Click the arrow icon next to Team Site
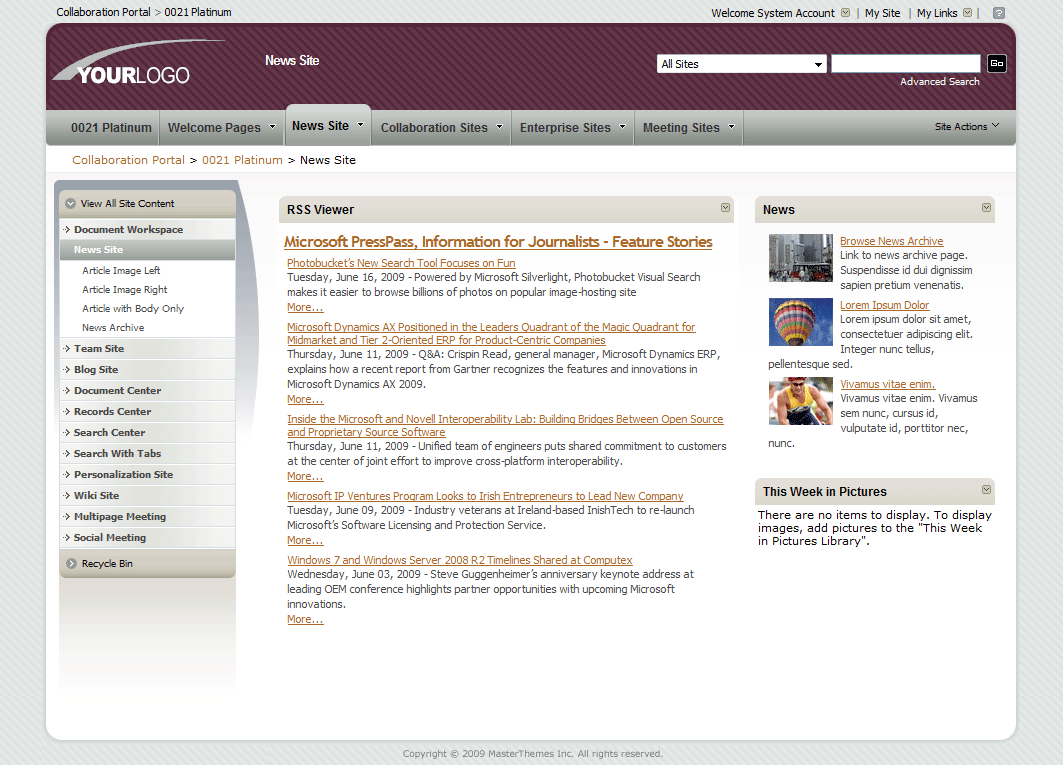The width and height of the screenshot is (1063, 765). (66, 348)
